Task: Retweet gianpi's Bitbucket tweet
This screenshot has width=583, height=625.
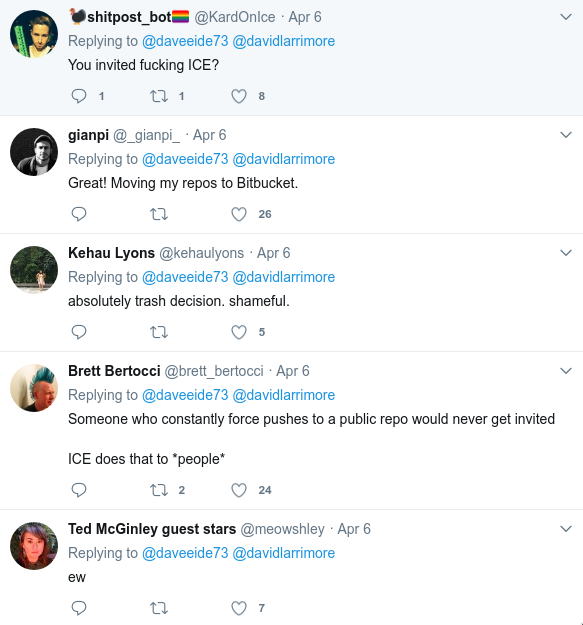Action: tap(159, 214)
